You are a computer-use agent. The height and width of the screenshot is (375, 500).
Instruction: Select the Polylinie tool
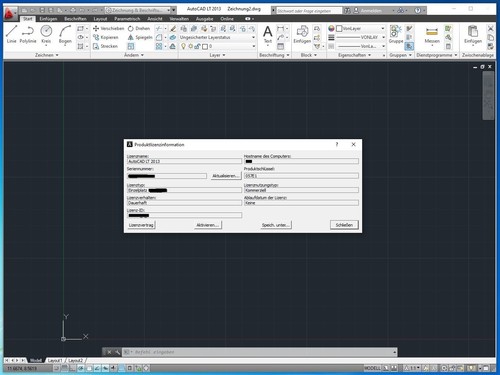28,34
